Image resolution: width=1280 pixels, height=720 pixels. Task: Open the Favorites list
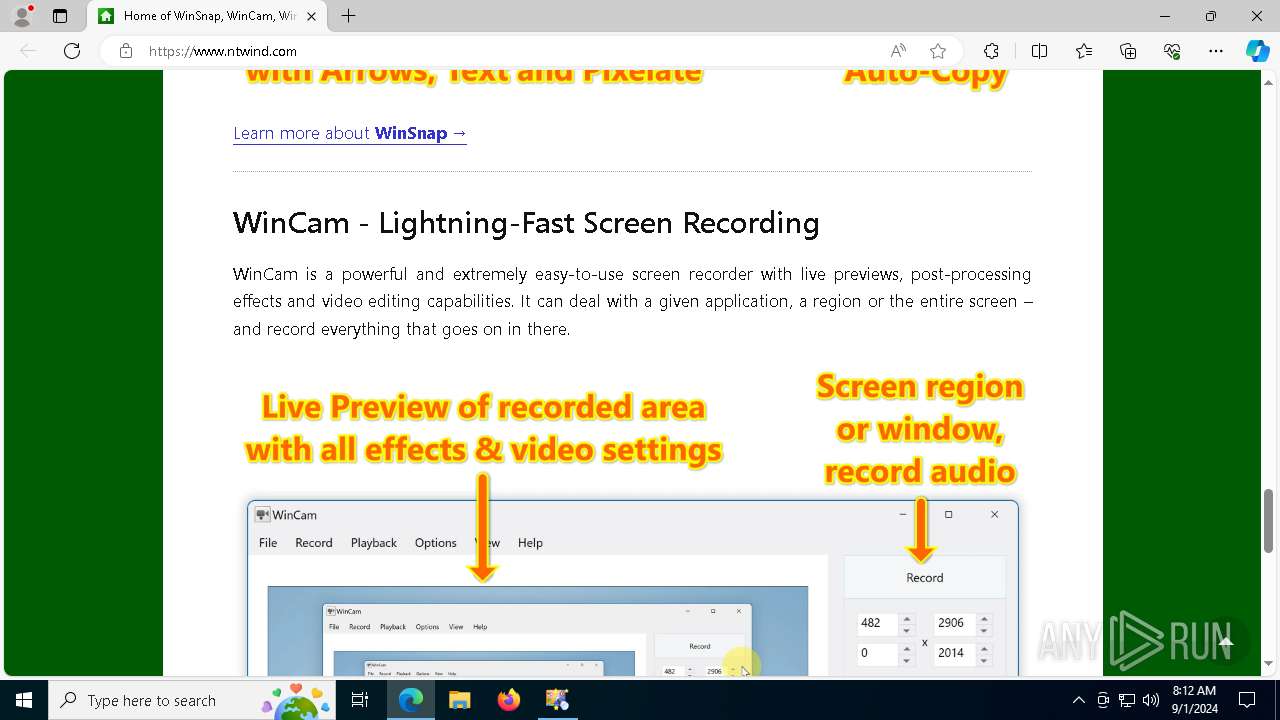1084,51
